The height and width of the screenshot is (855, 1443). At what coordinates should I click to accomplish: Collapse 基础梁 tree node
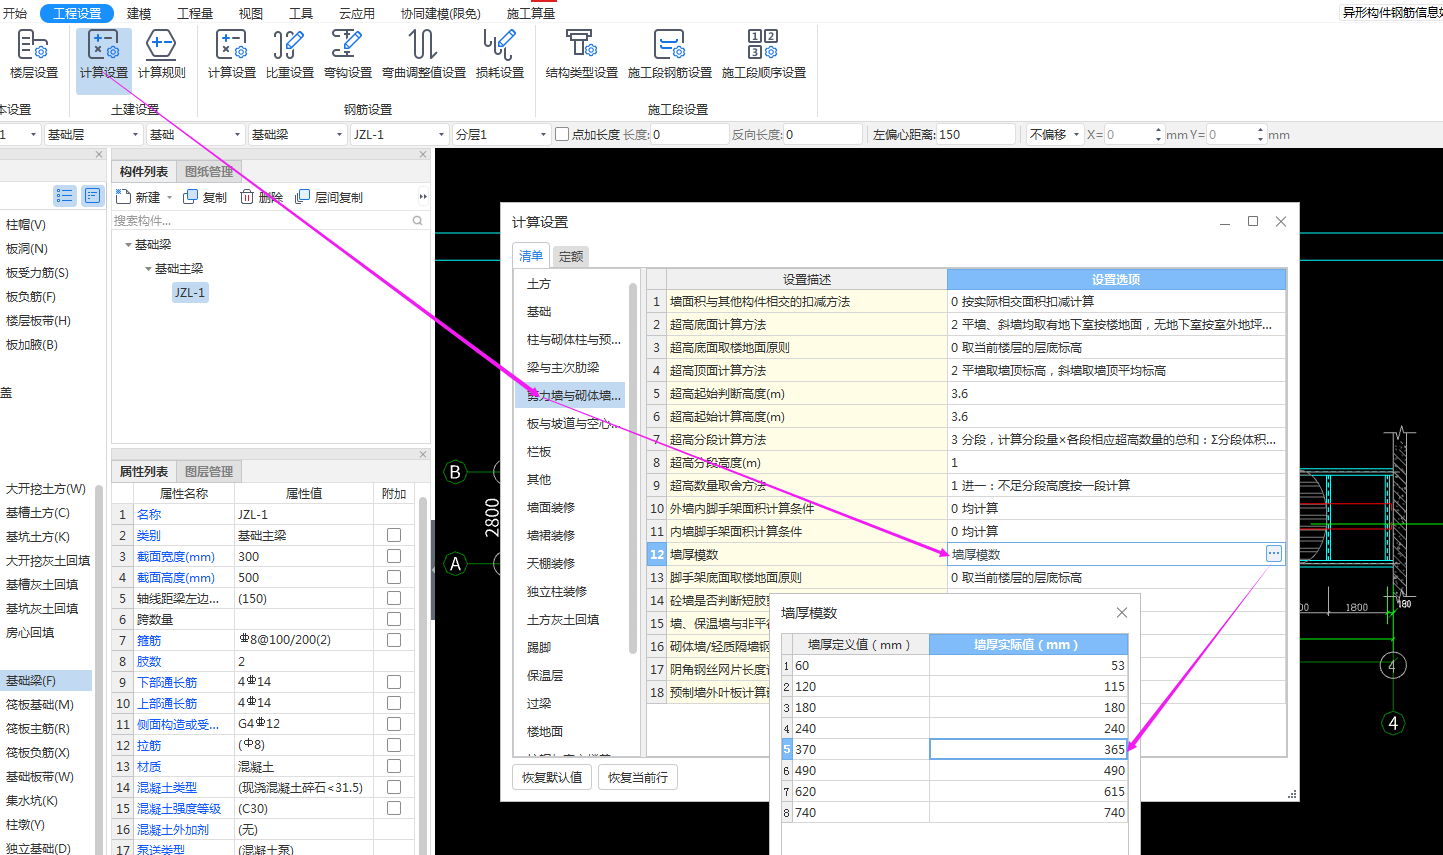click(128, 245)
